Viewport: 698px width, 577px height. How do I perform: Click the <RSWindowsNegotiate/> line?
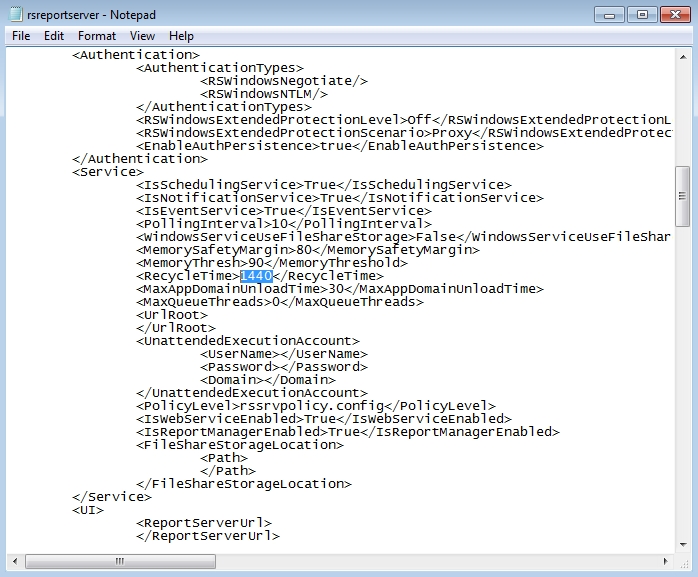[x=284, y=81]
